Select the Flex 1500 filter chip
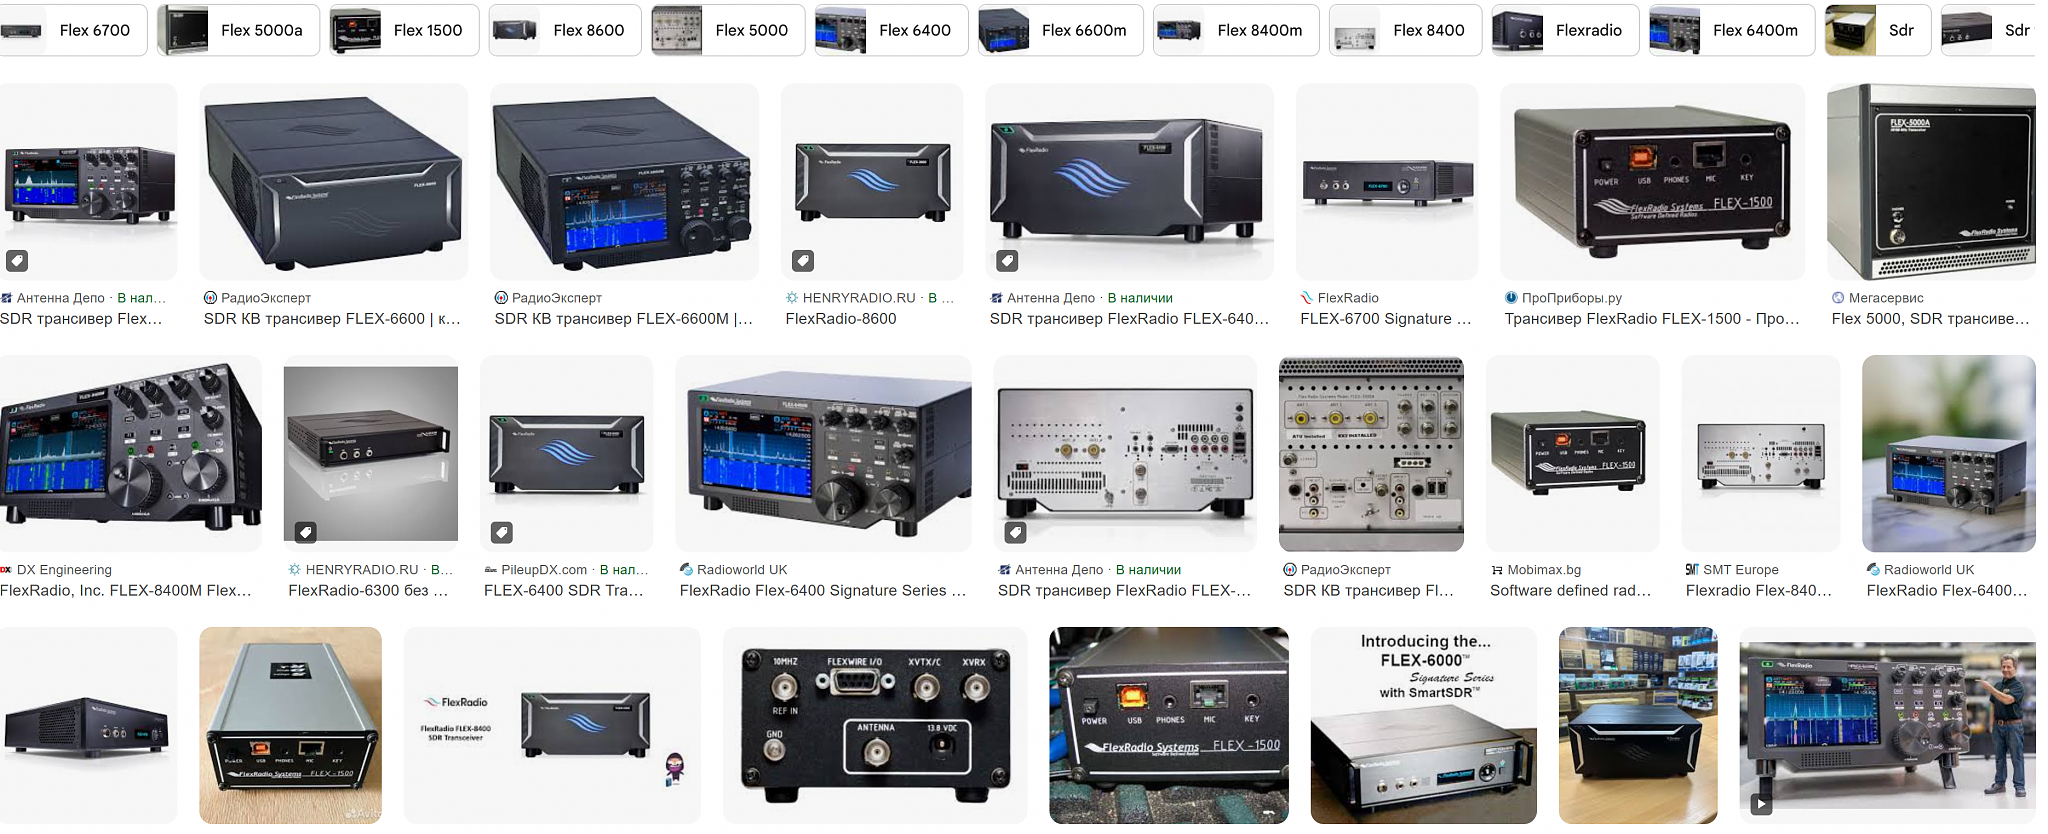This screenshot has height=834, width=2048. coord(405,30)
